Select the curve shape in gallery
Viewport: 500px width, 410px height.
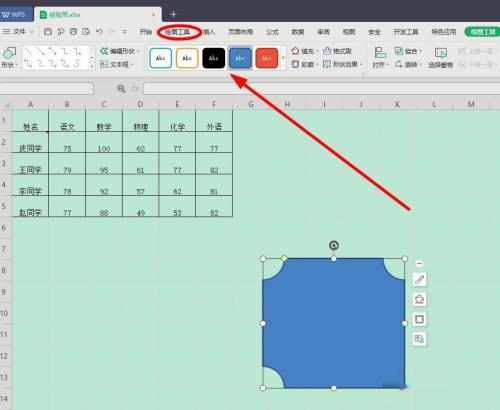77,63
